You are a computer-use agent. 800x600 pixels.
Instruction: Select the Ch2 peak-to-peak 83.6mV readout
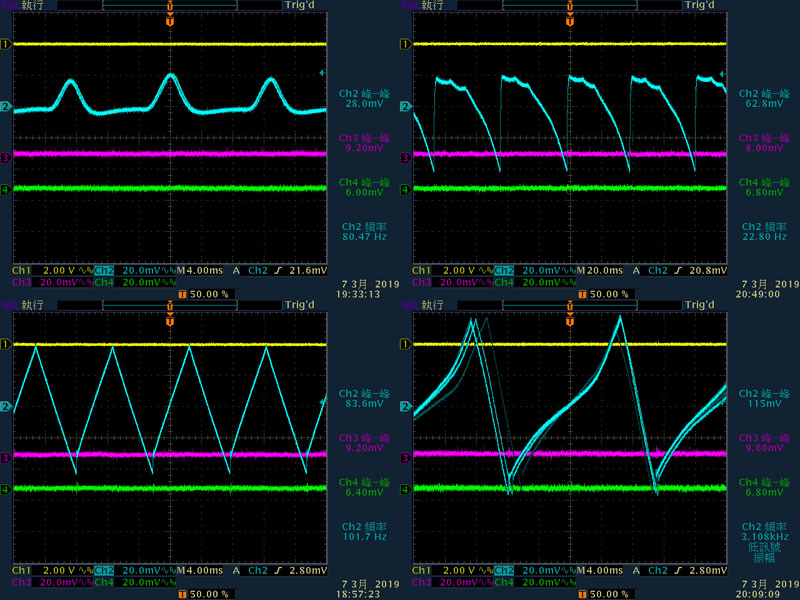[364, 398]
